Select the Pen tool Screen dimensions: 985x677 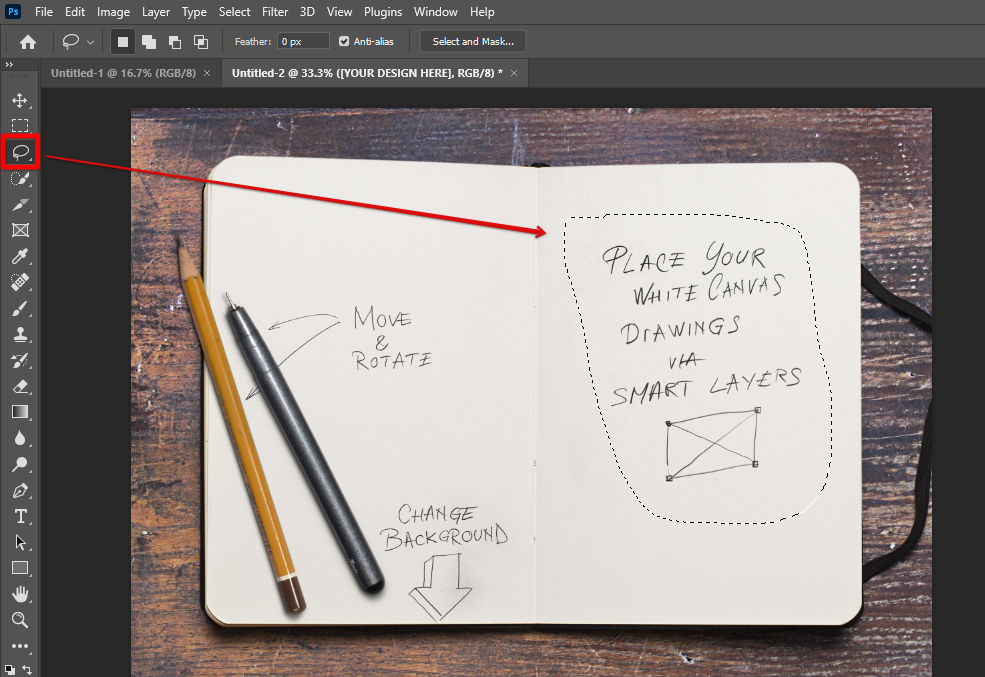(x=19, y=490)
